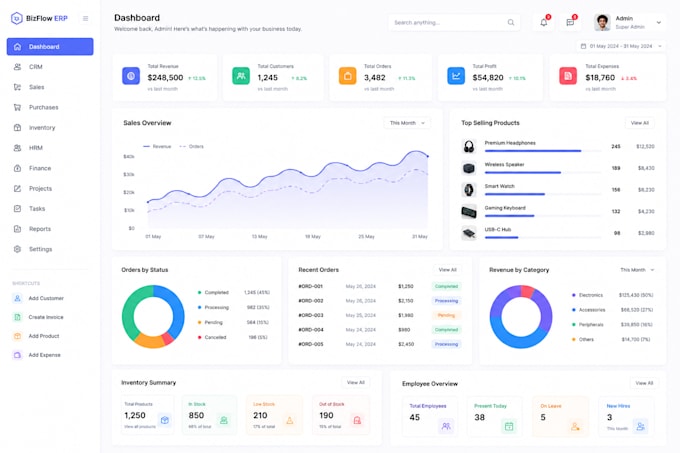Click the Total Profit chart icon

[x=456, y=76]
